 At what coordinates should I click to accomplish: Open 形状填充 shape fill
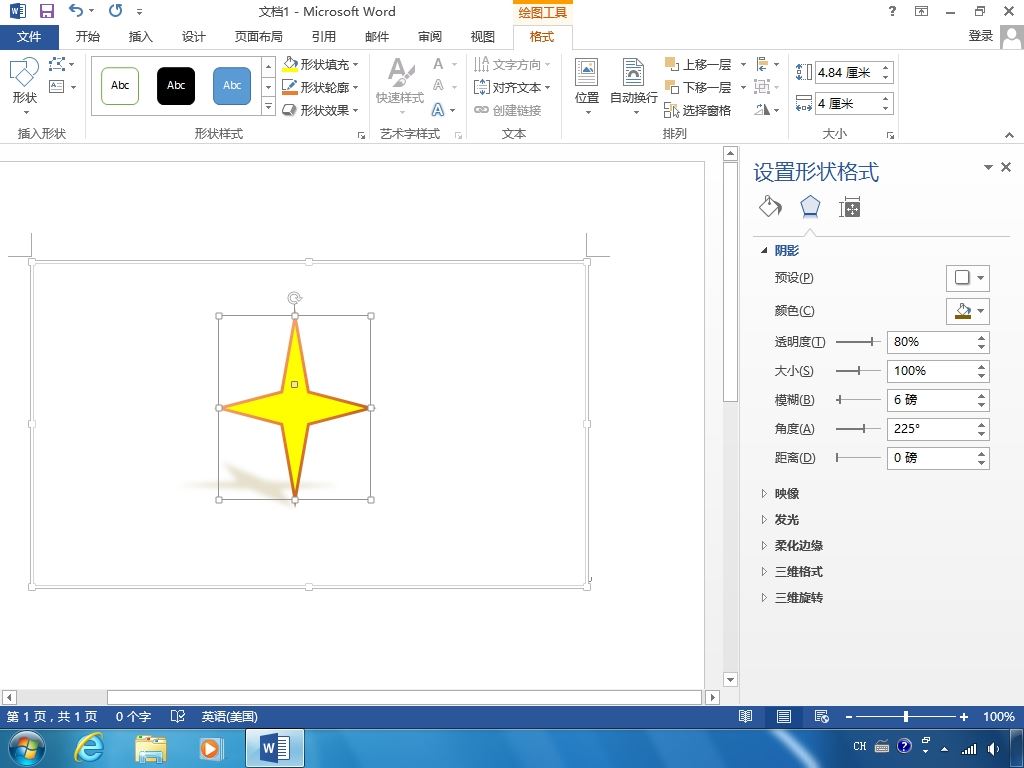[321, 64]
